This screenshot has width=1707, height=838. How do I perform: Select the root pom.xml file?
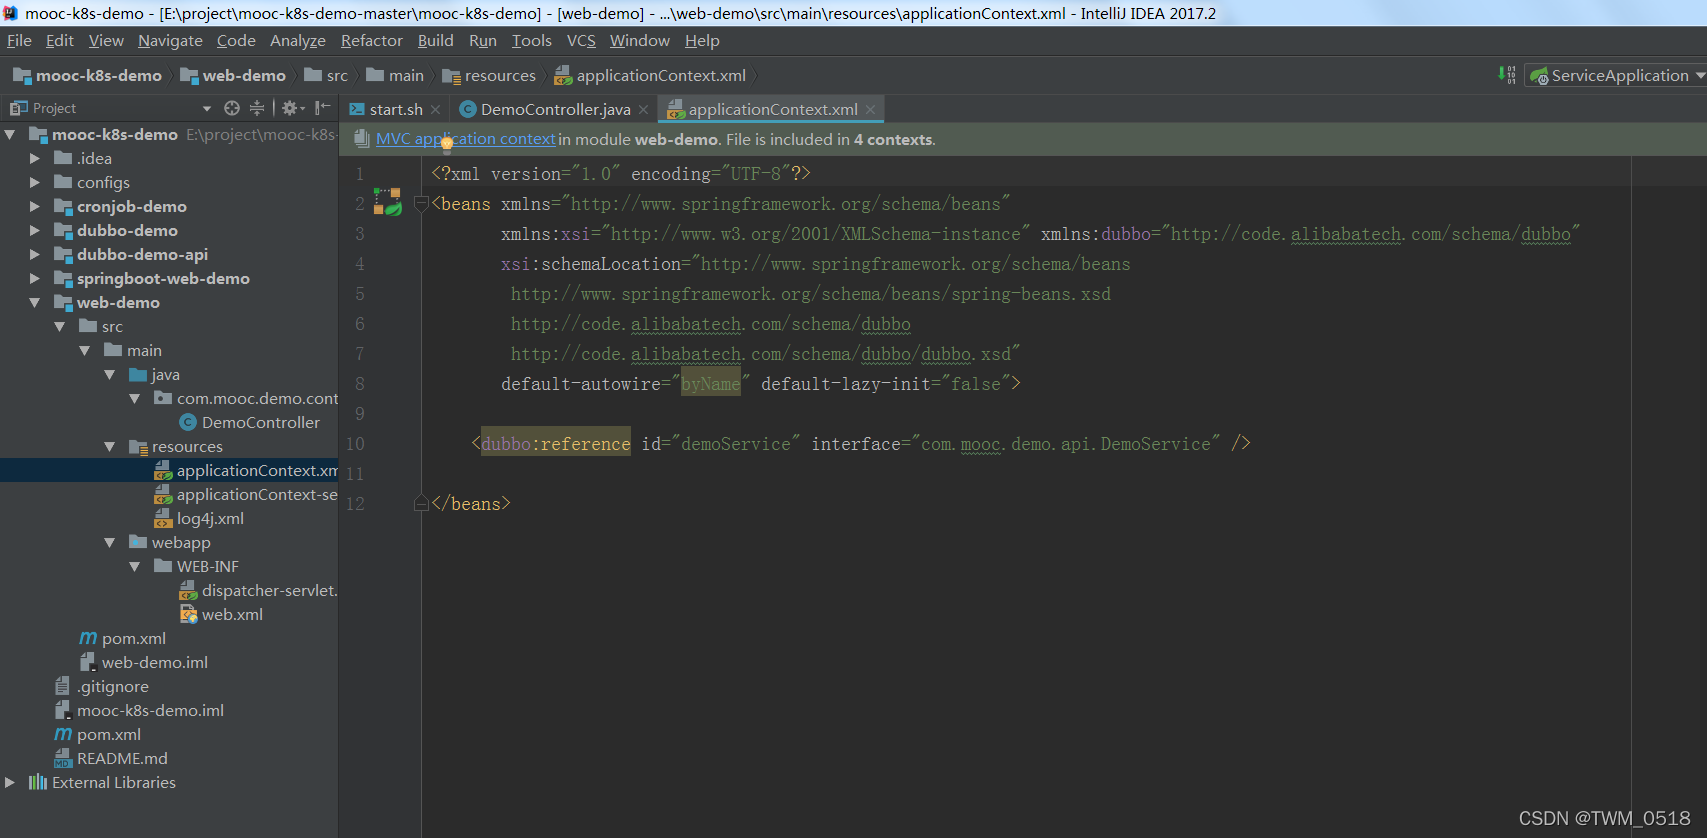(98, 734)
